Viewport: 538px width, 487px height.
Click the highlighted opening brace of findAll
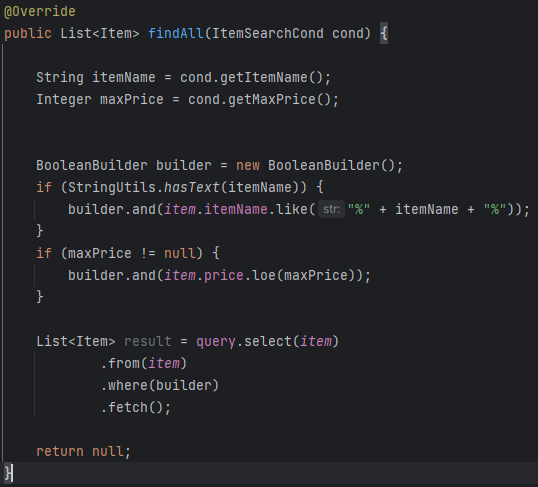(384, 34)
